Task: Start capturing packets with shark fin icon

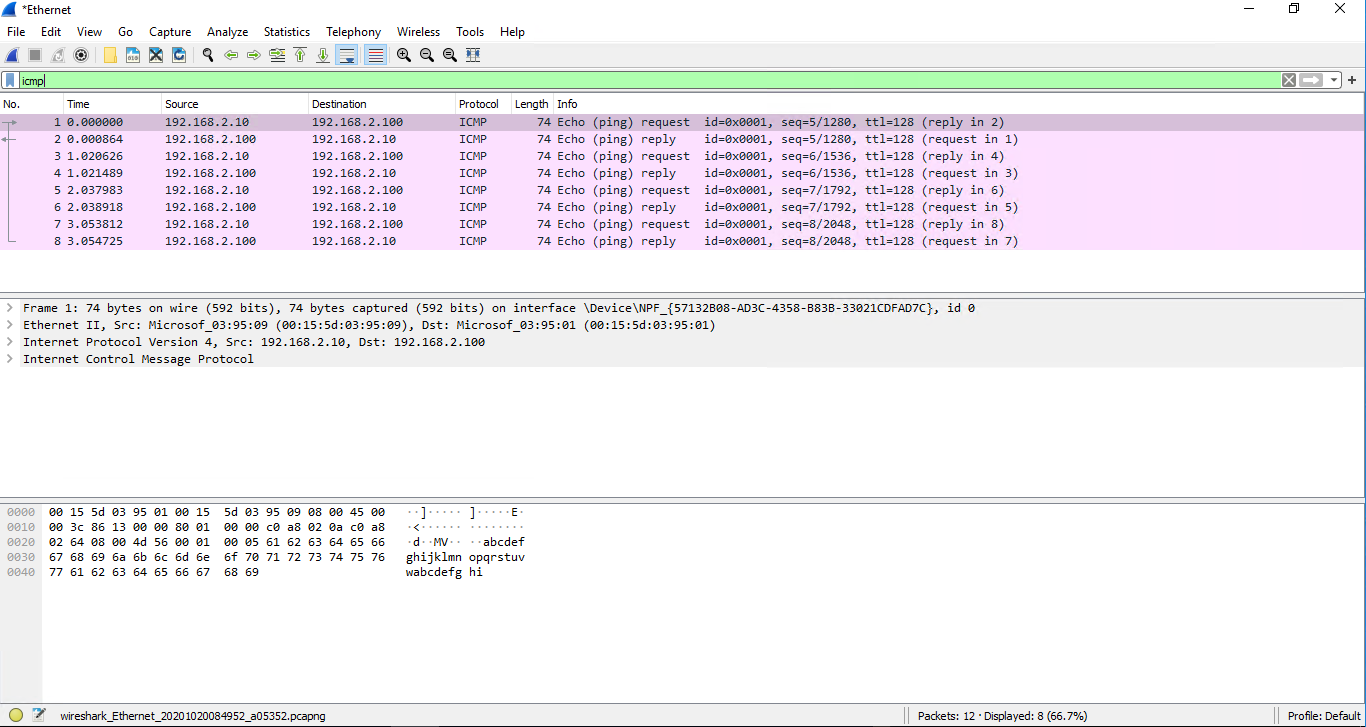Action: pos(12,55)
